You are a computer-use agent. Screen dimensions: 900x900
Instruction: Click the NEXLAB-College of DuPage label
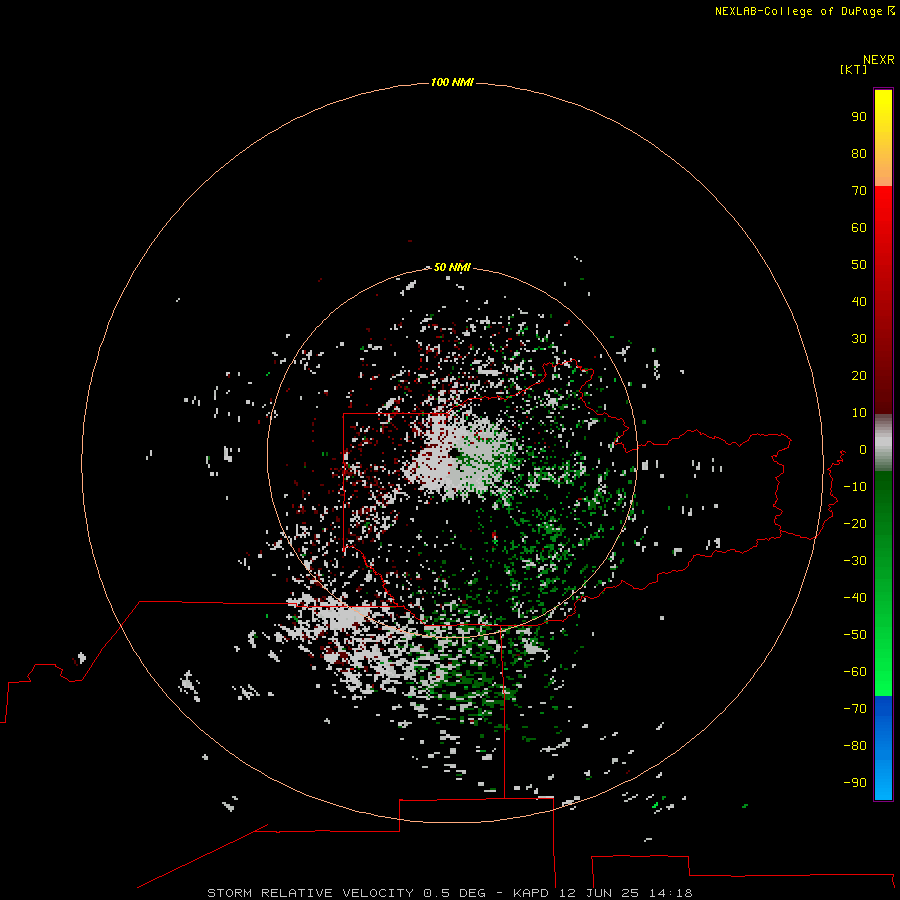tap(804, 11)
